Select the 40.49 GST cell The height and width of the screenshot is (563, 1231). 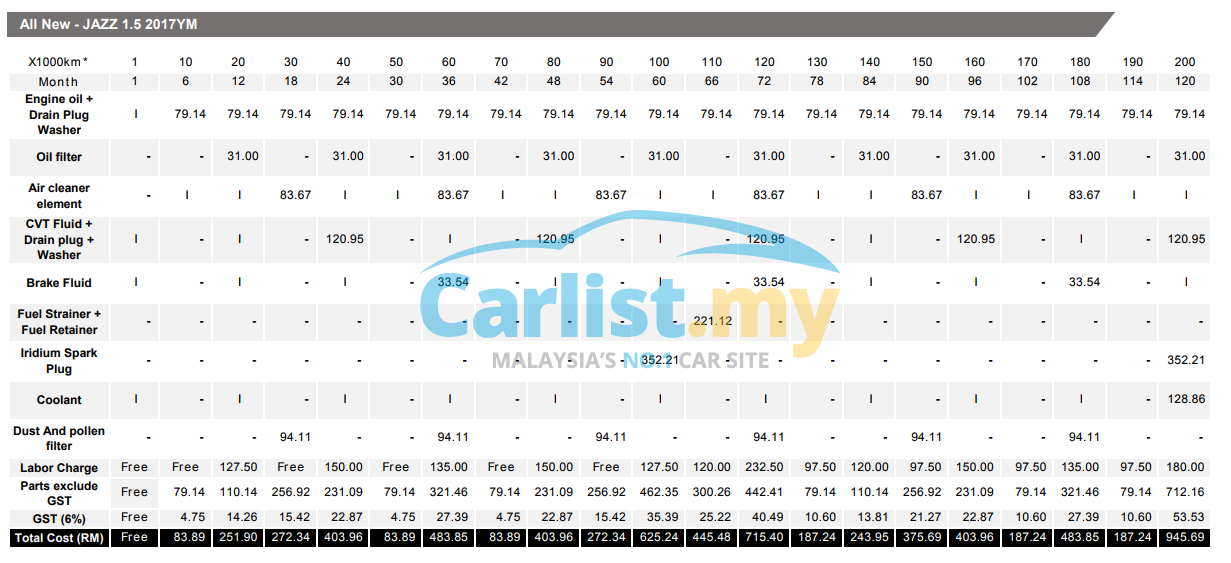[769, 517]
